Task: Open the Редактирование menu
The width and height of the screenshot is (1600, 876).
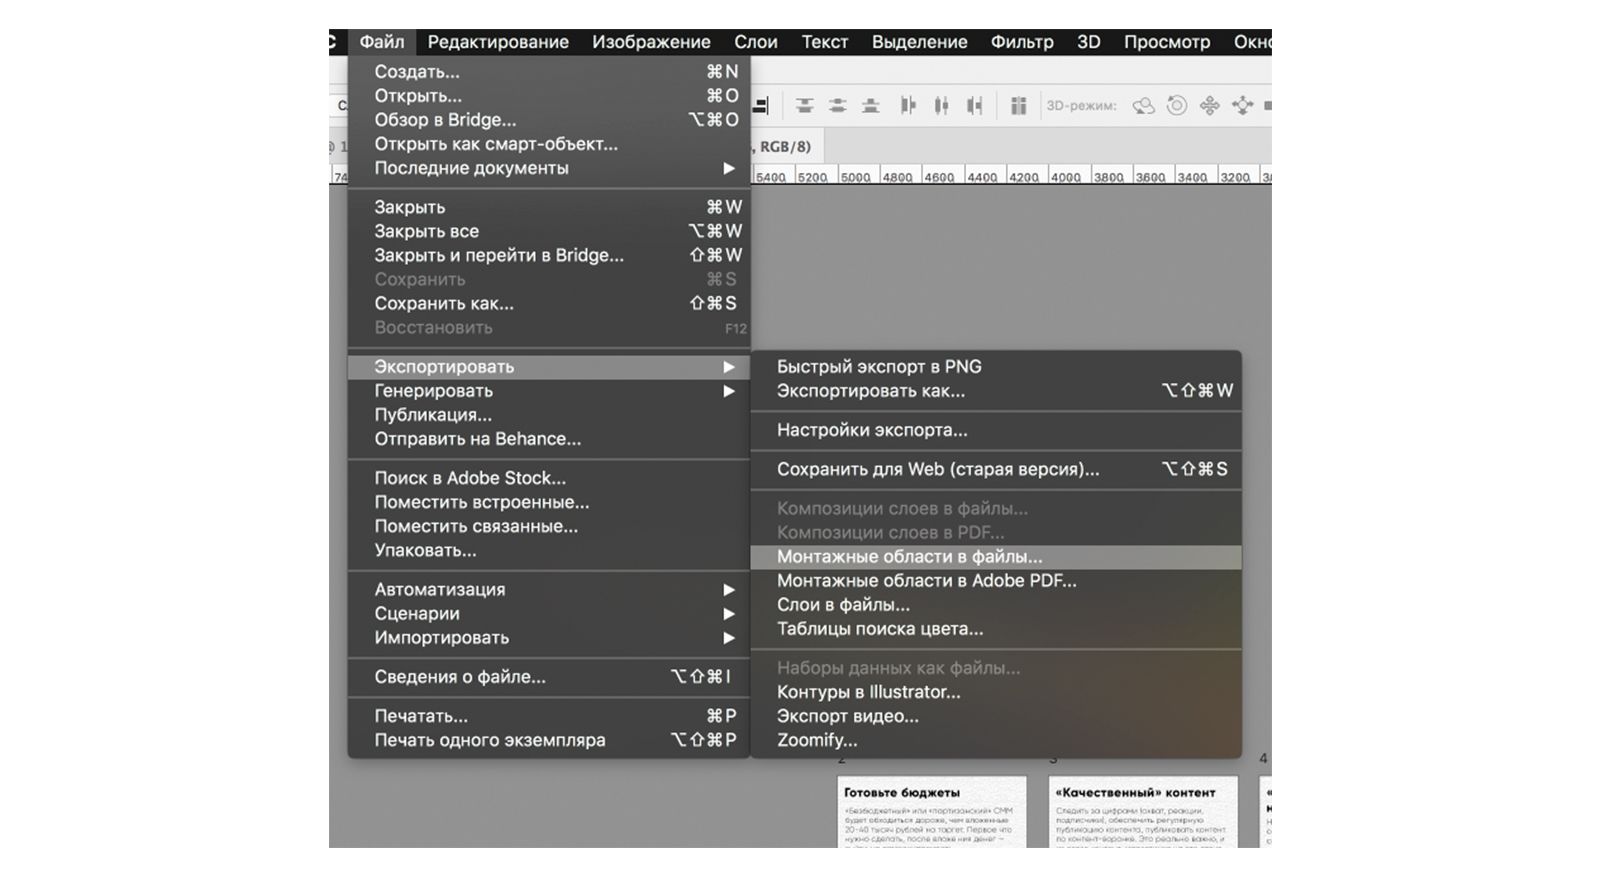Action: [x=498, y=42]
